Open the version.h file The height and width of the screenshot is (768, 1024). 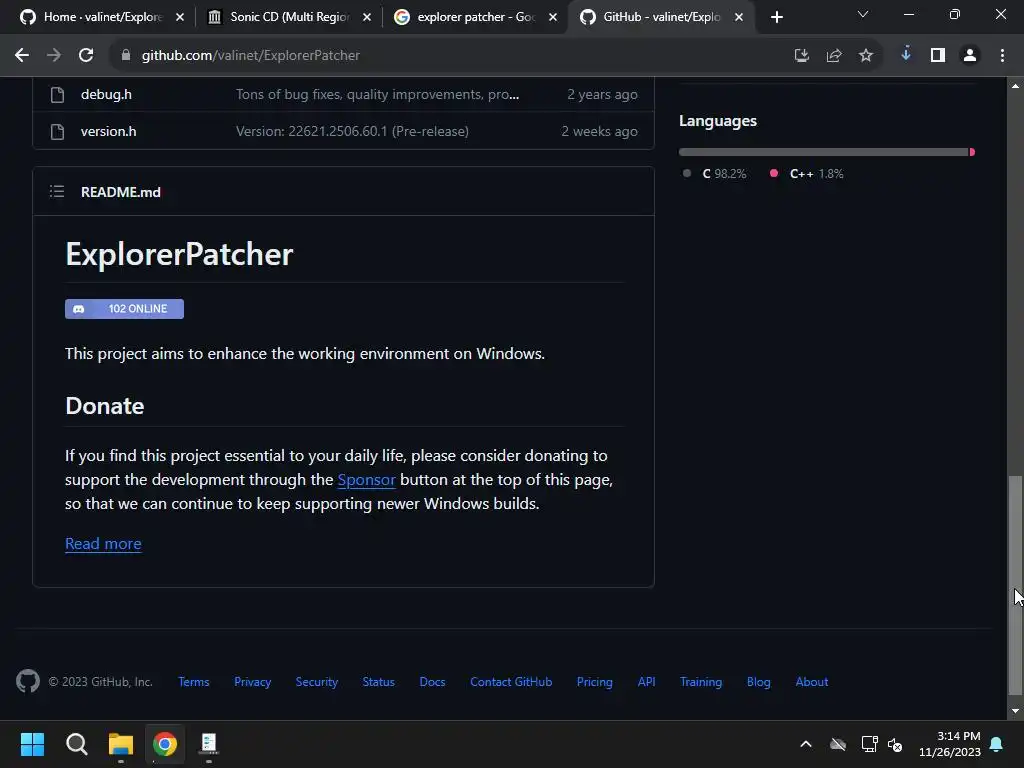tap(108, 131)
